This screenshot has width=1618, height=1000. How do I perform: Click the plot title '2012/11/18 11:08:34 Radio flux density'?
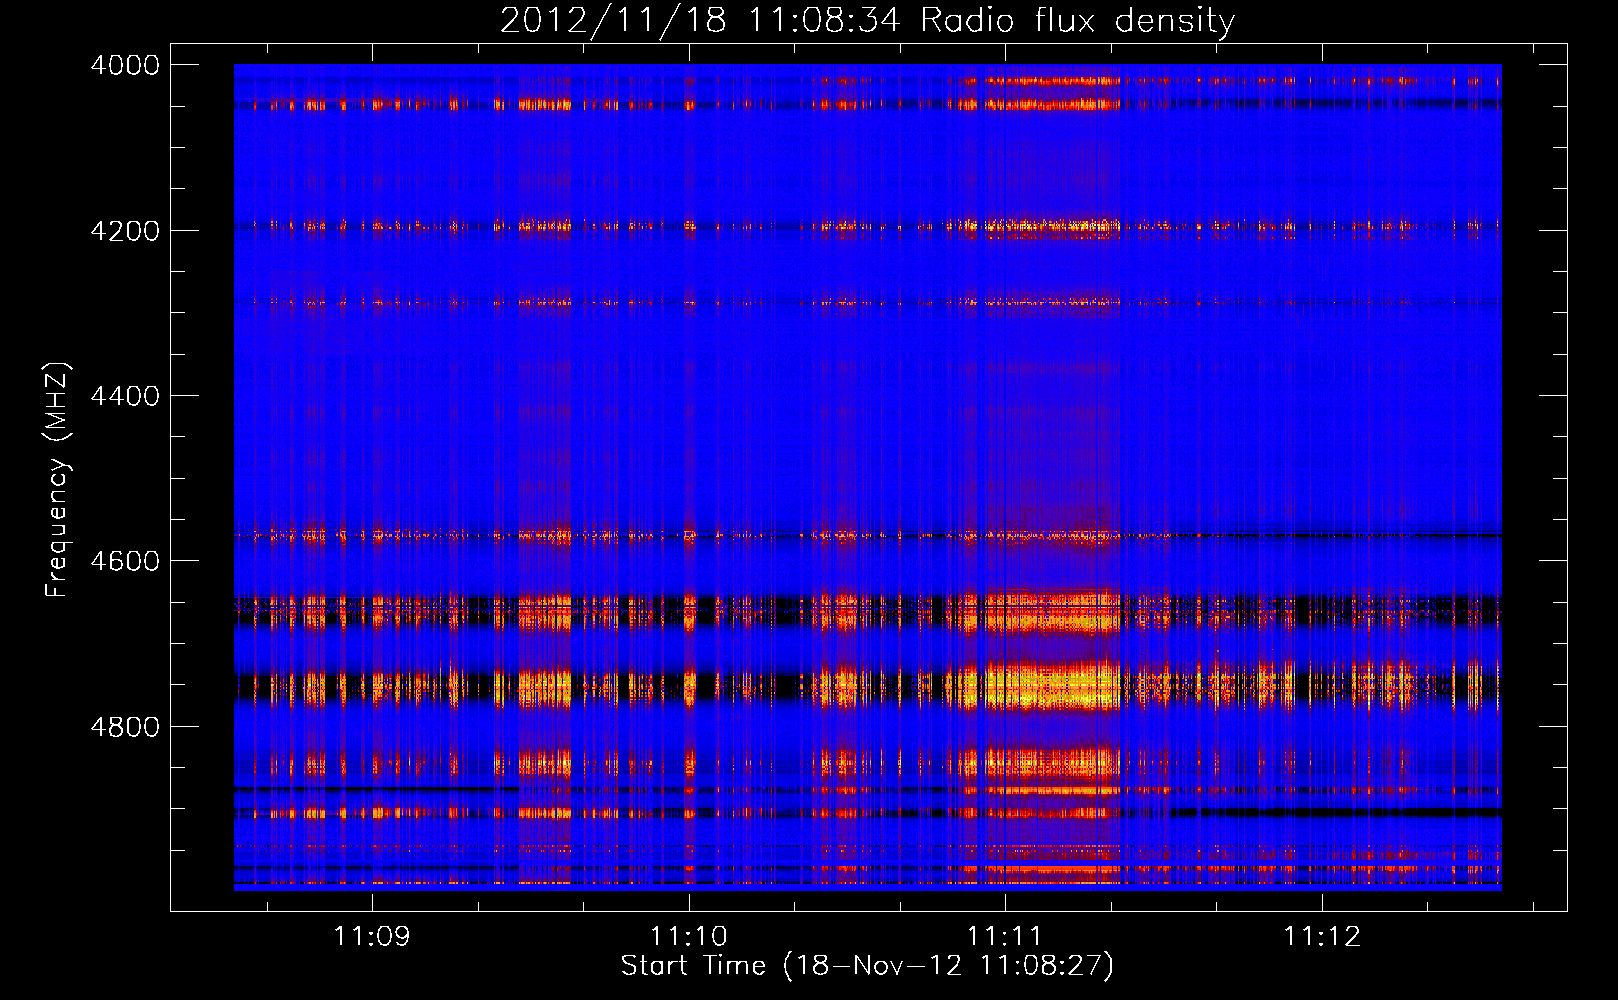868,21
